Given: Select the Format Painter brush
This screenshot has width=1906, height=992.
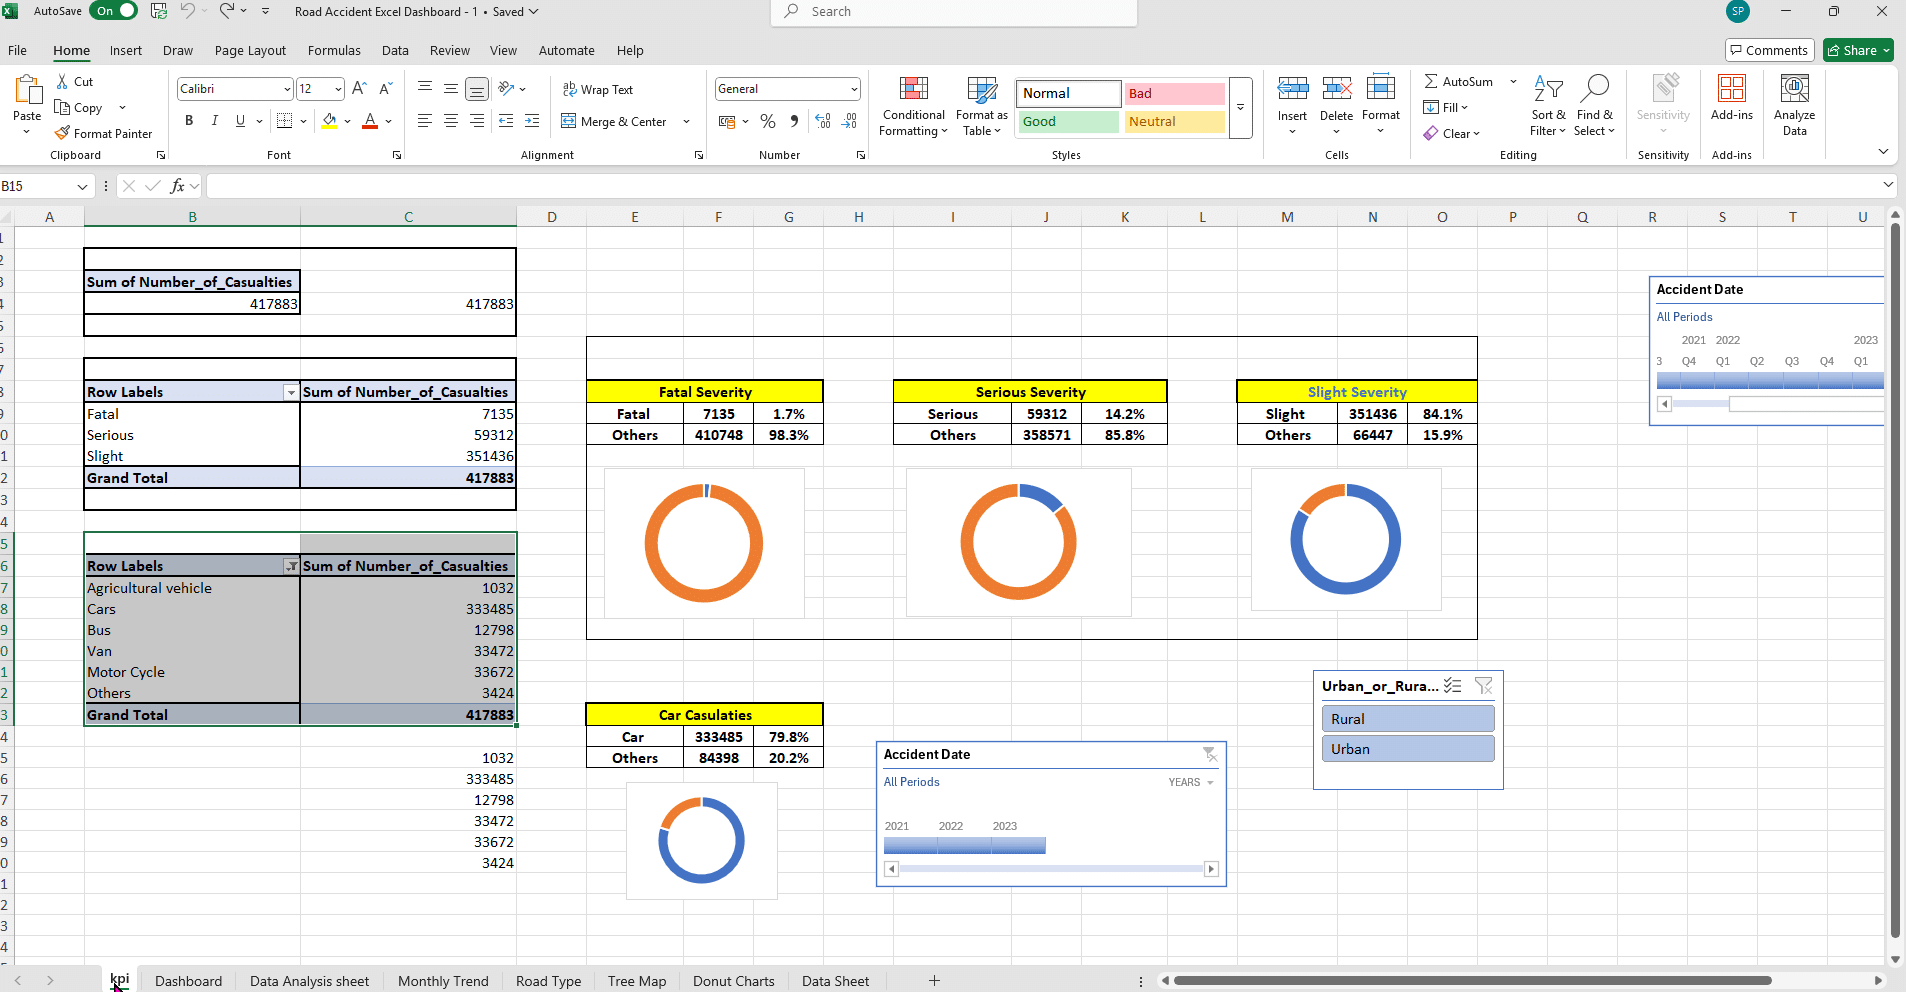Looking at the screenshot, I should 63,133.
